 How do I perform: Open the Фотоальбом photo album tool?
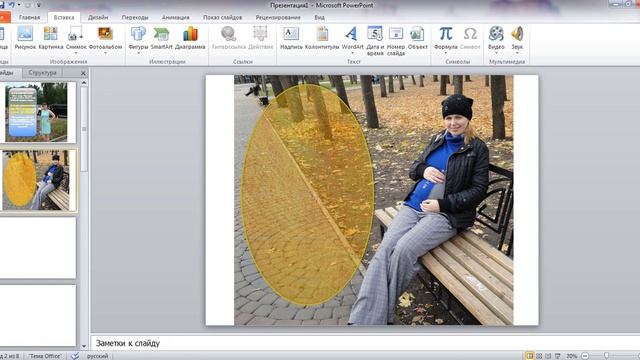click(x=105, y=38)
